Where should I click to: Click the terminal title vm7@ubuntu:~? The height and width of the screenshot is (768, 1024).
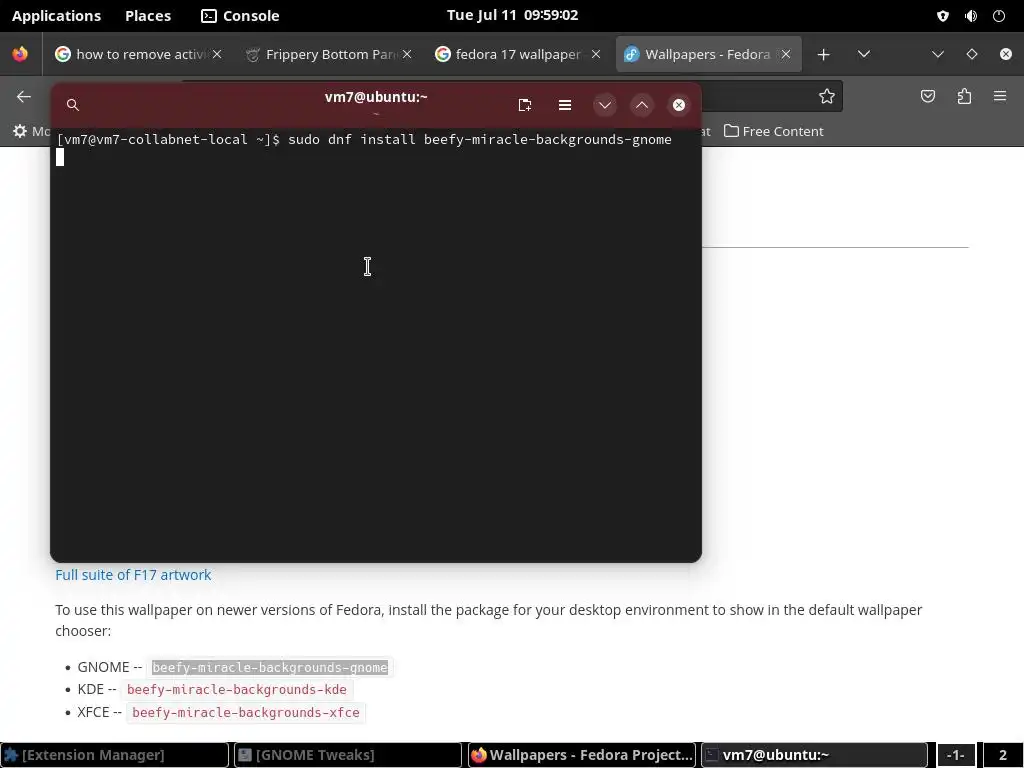(376, 97)
